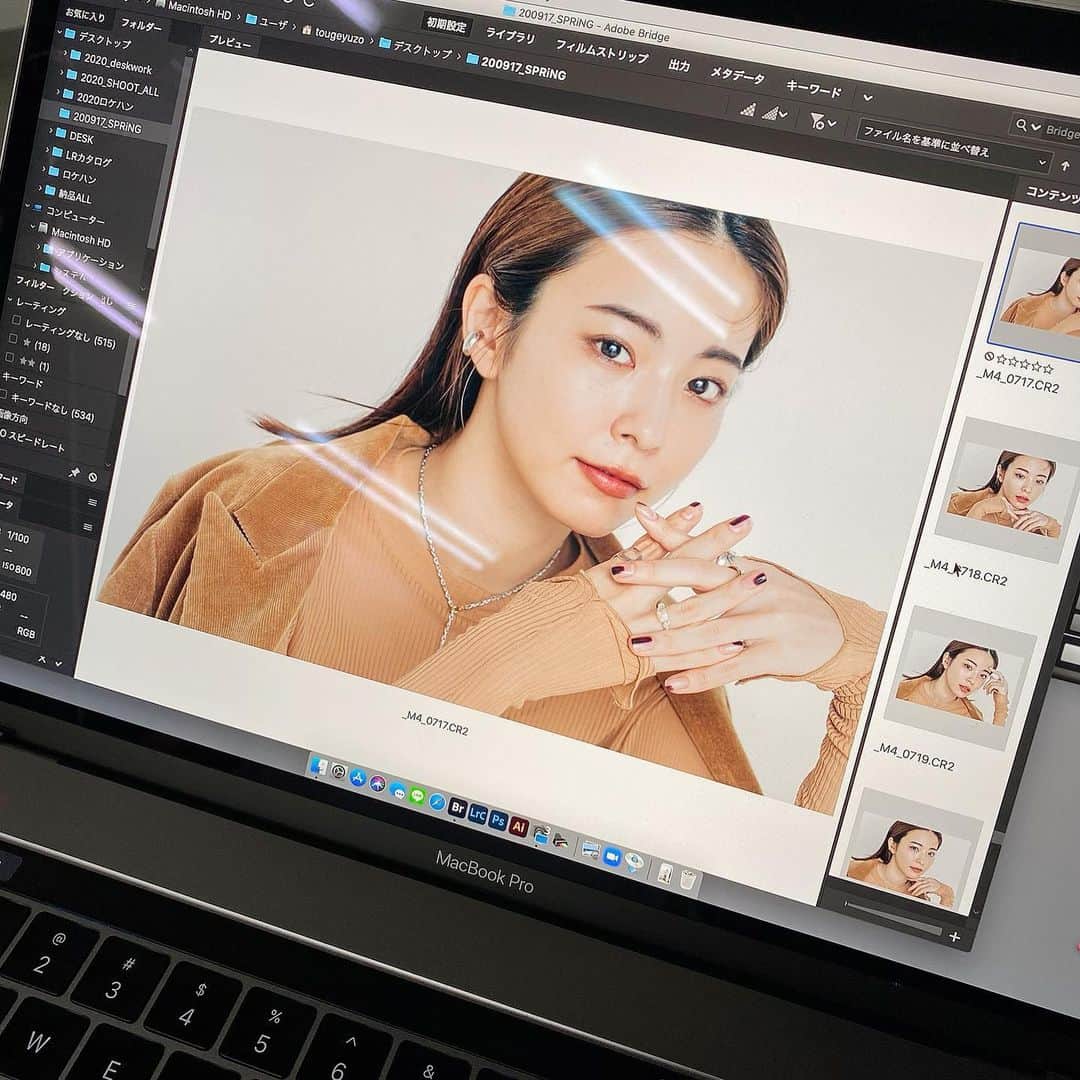Viewport: 1080px width, 1080px height.
Task: Switch to the キーワード workspace
Action: pos(814,88)
